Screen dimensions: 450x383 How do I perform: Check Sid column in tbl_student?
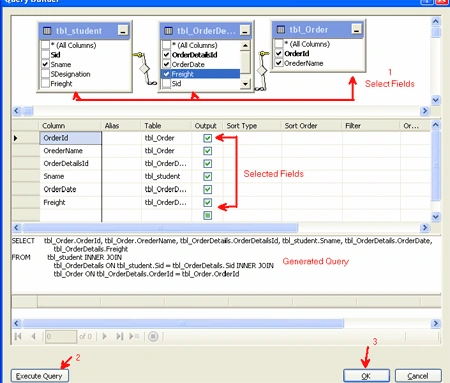click(x=45, y=54)
